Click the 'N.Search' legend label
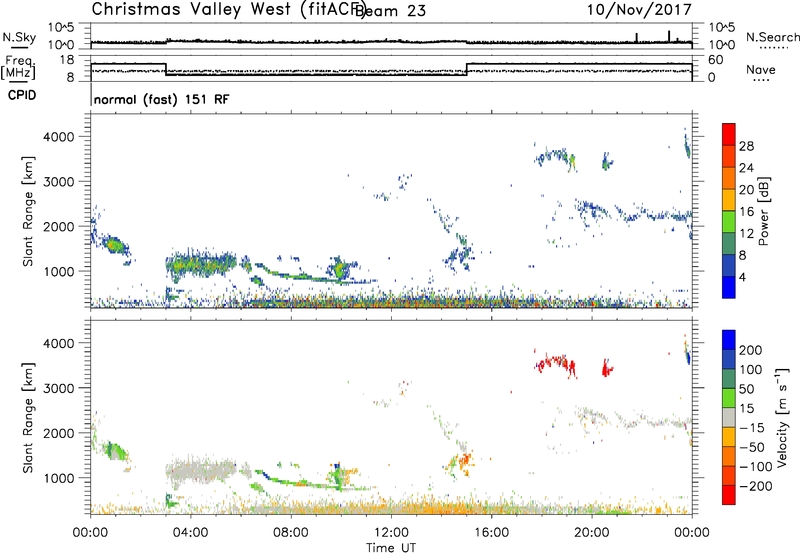 click(772, 37)
